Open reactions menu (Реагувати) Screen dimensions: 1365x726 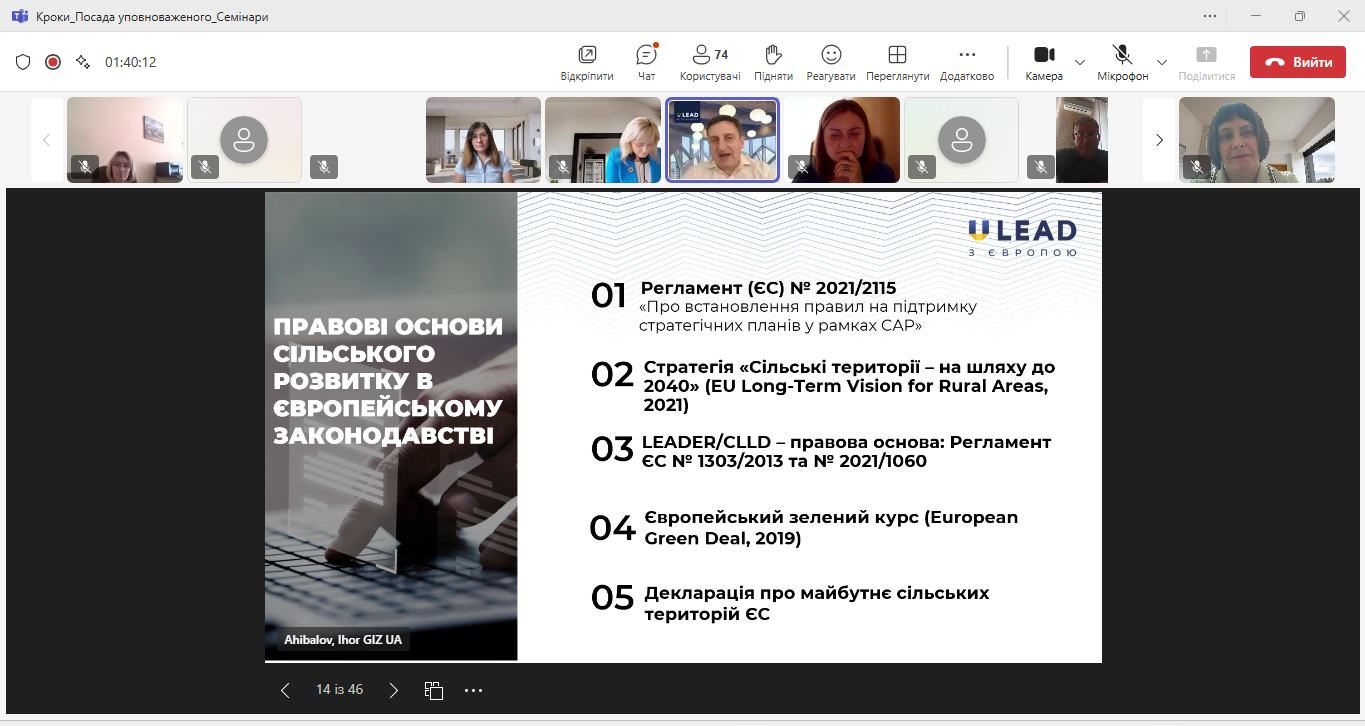point(831,62)
